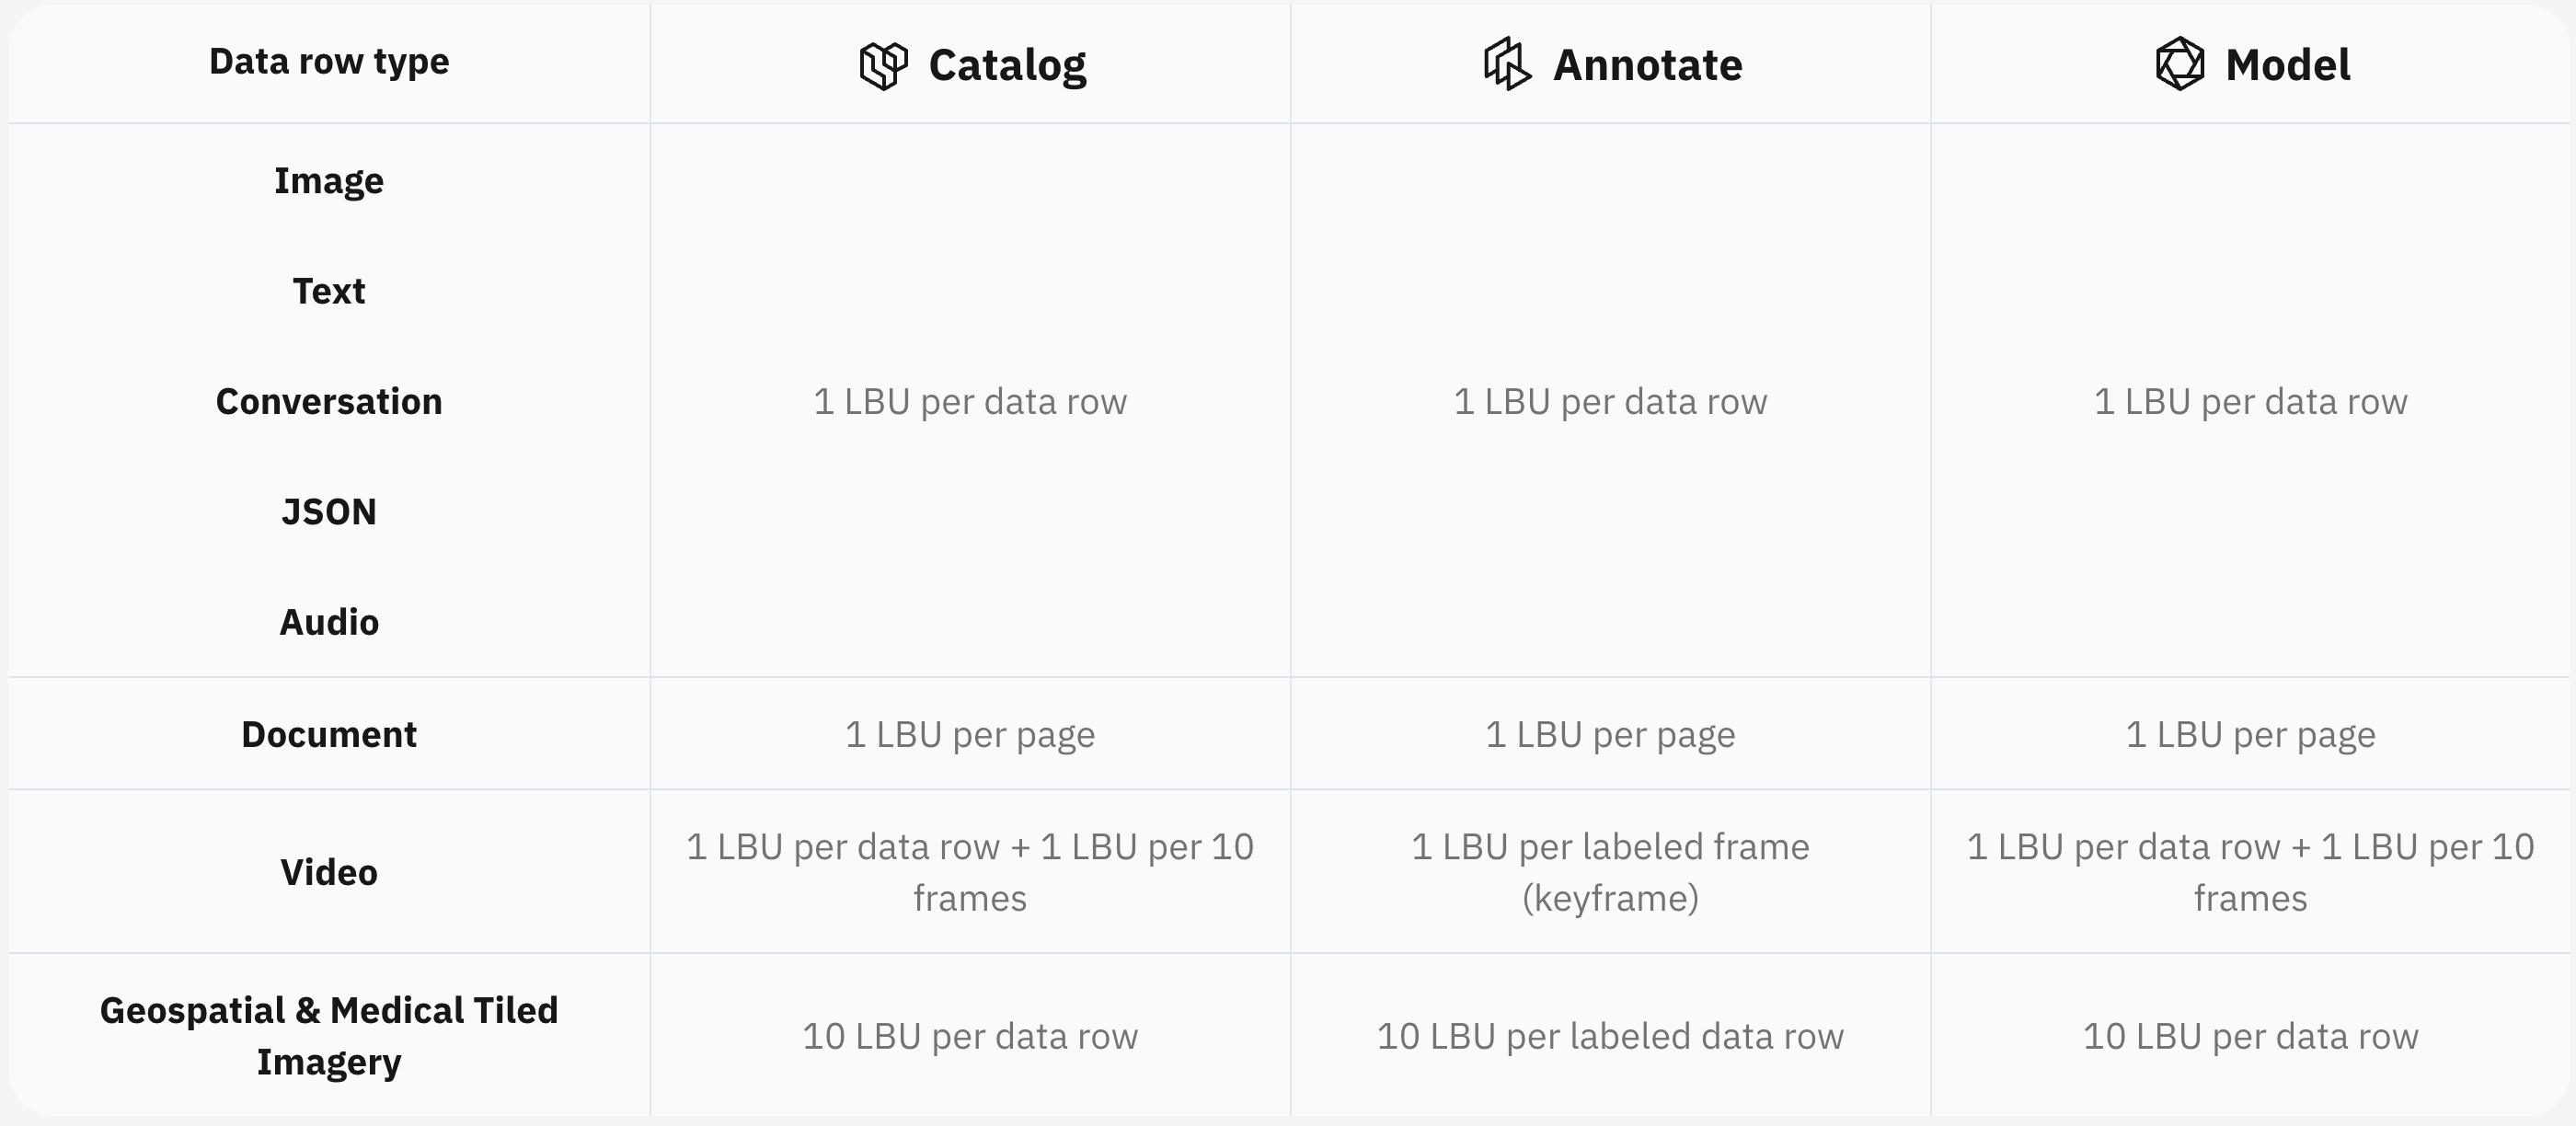Screen dimensions: 2576x1126
Task: Click the Text row label
Action: point(329,291)
